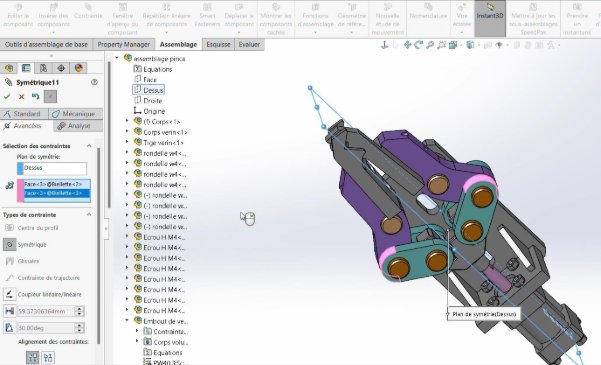This screenshot has width=601, height=365.
Task: Switch to the Esquisse tab
Action: (218, 44)
